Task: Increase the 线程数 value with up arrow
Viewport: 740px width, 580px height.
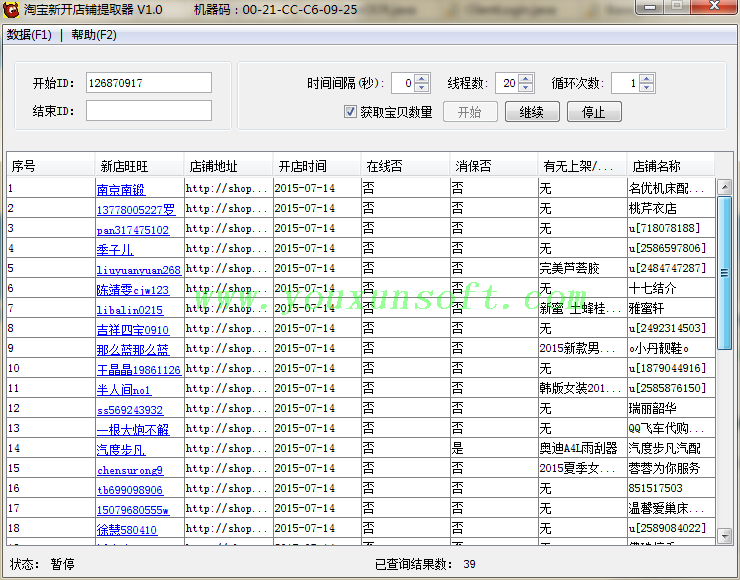Action: pyautogui.click(x=526, y=78)
